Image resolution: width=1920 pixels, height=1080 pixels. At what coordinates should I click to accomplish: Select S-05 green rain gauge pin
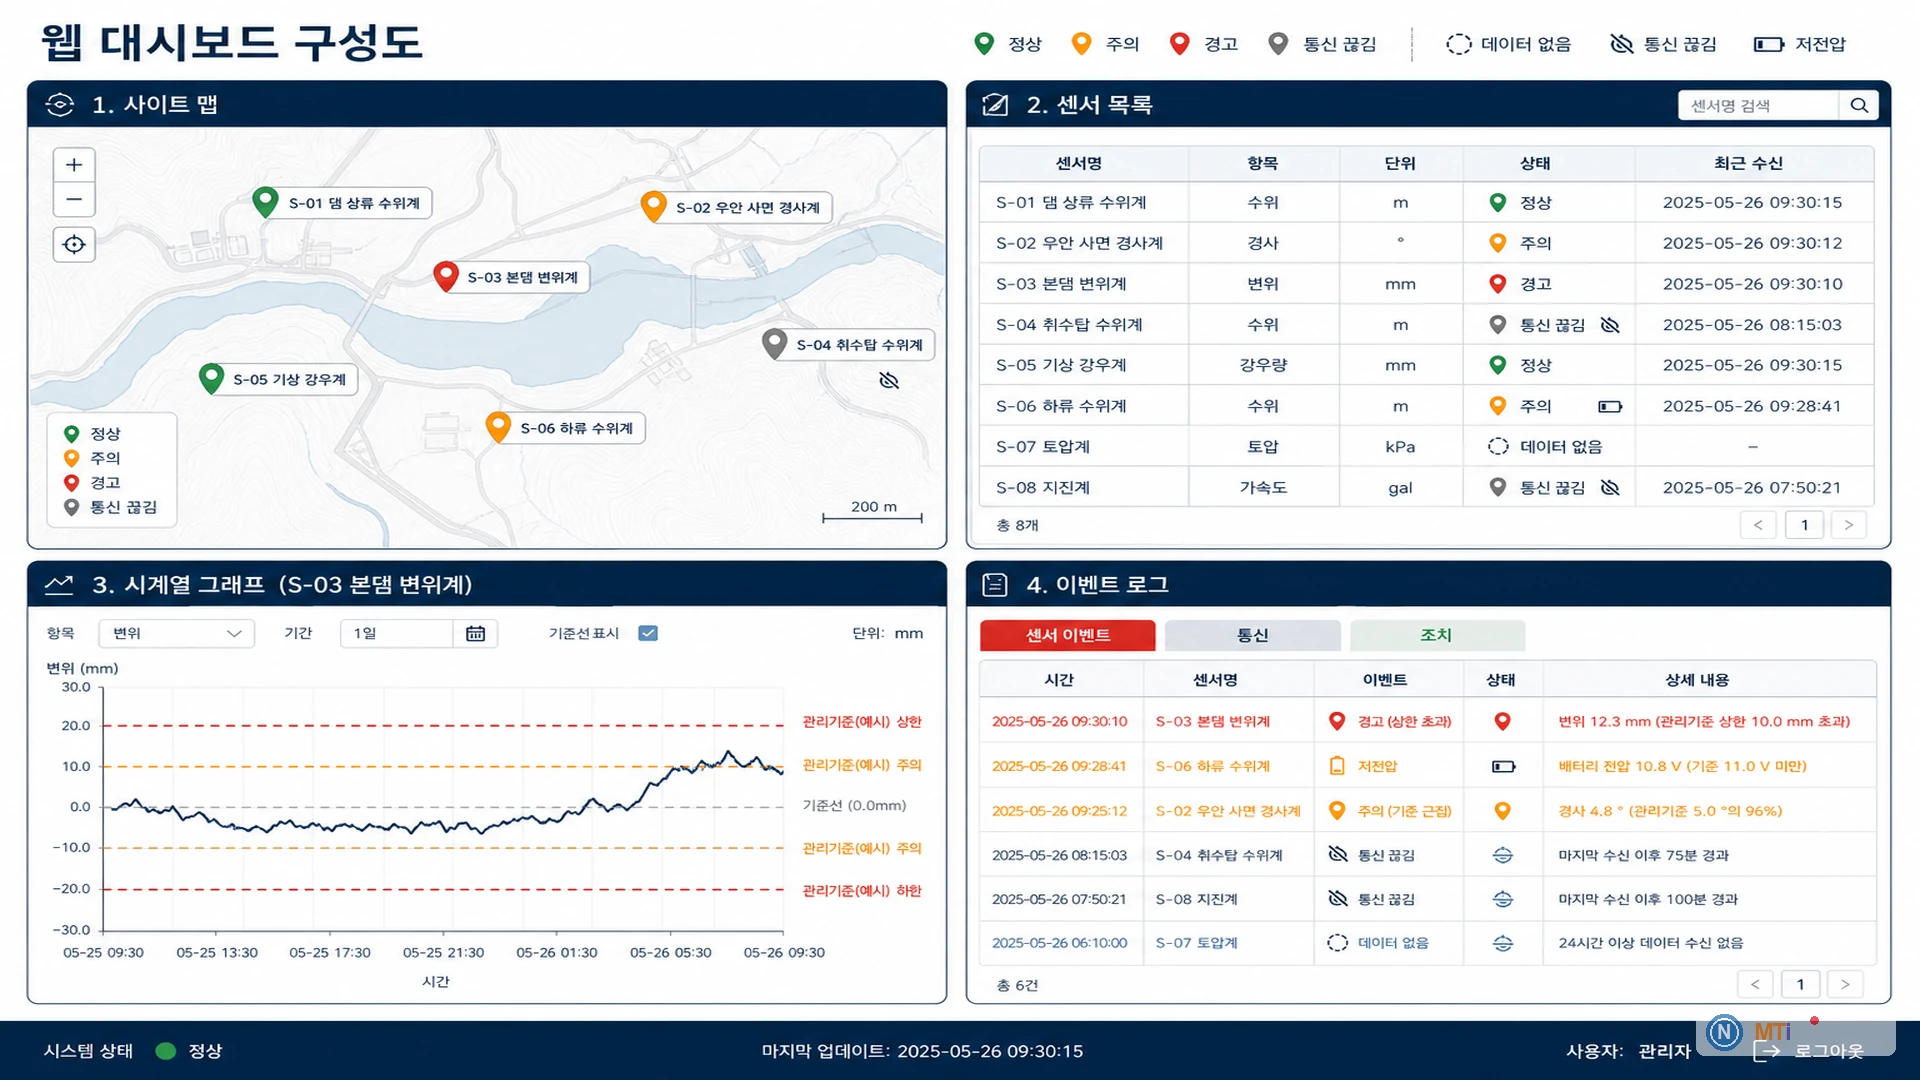211,378
